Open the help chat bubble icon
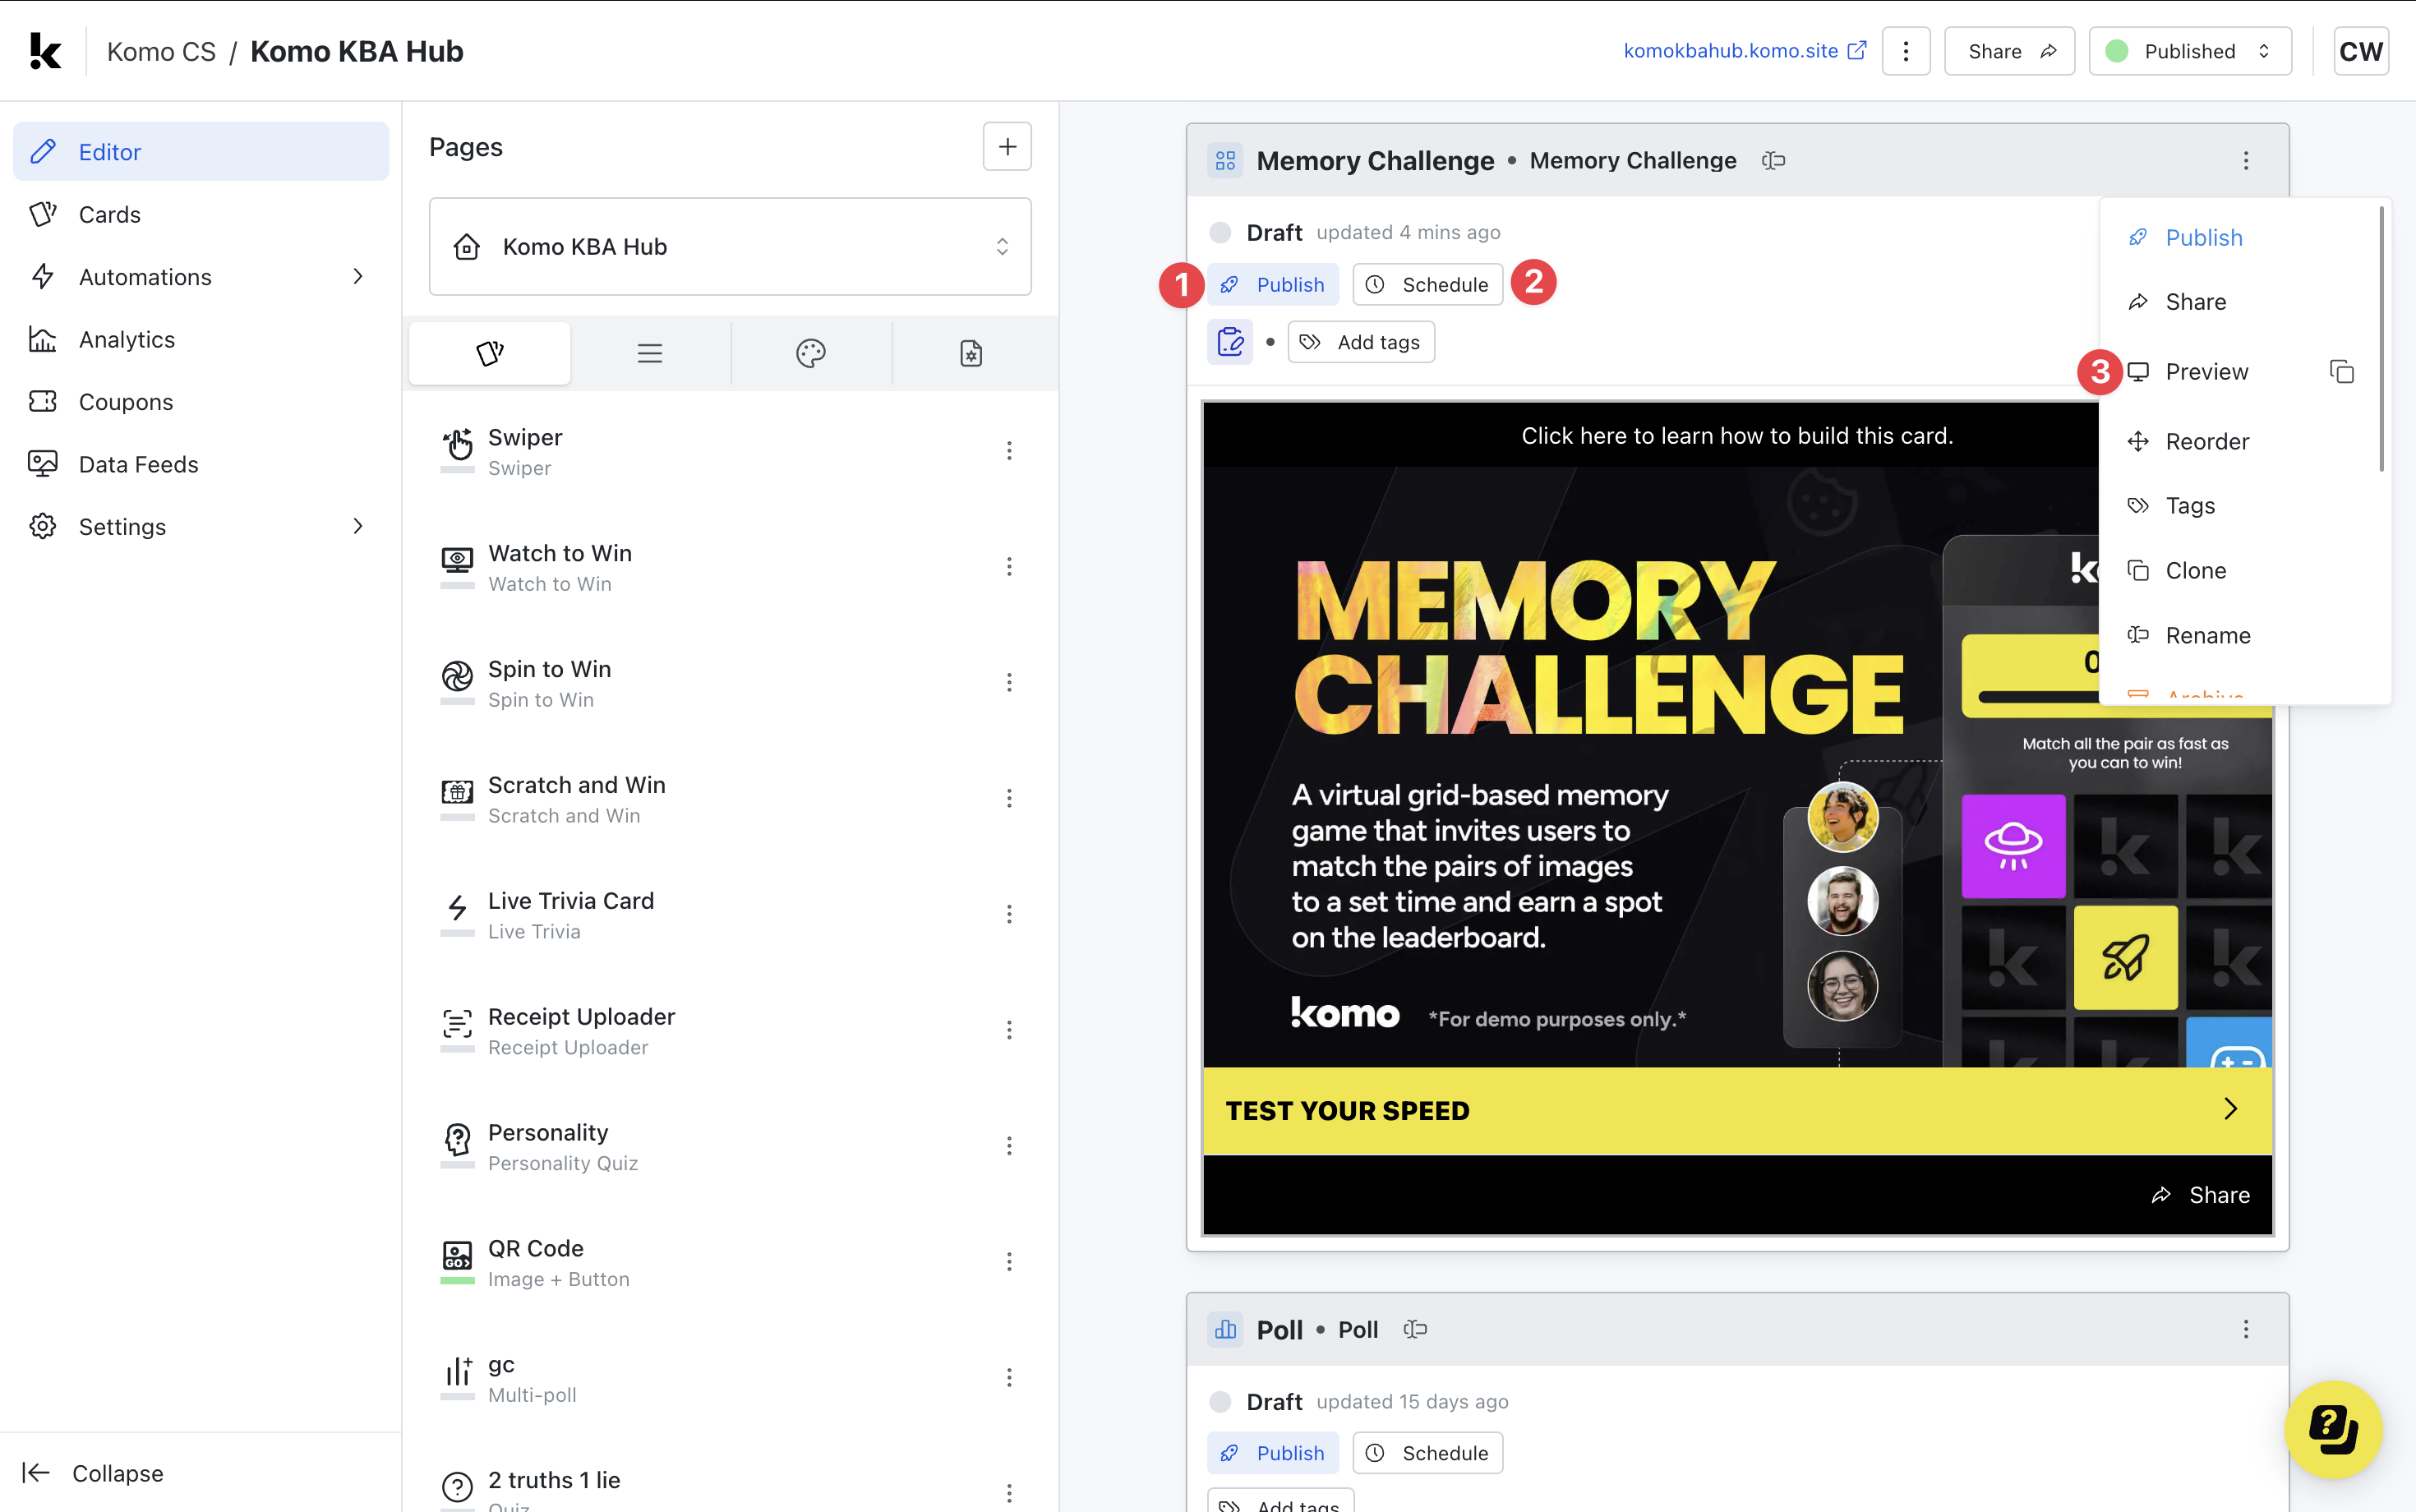 (2333, 1429)
